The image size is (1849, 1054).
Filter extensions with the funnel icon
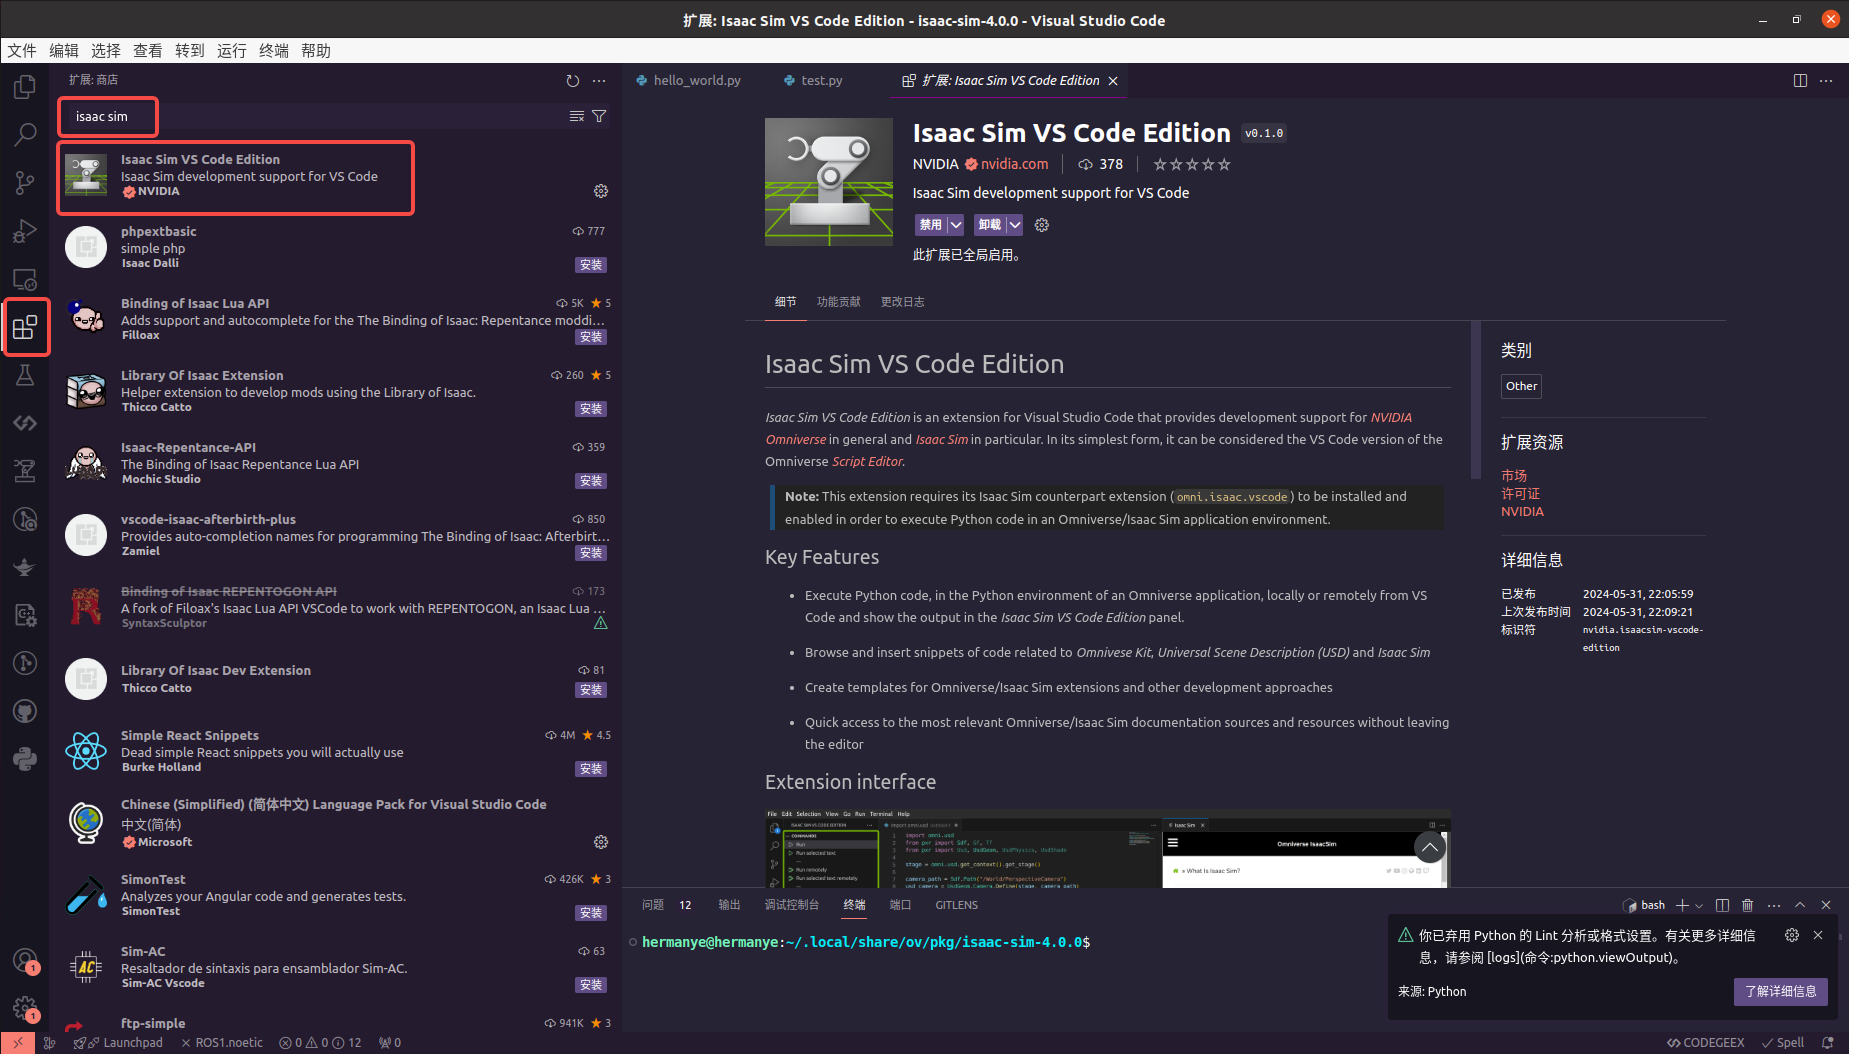[599, 116]
